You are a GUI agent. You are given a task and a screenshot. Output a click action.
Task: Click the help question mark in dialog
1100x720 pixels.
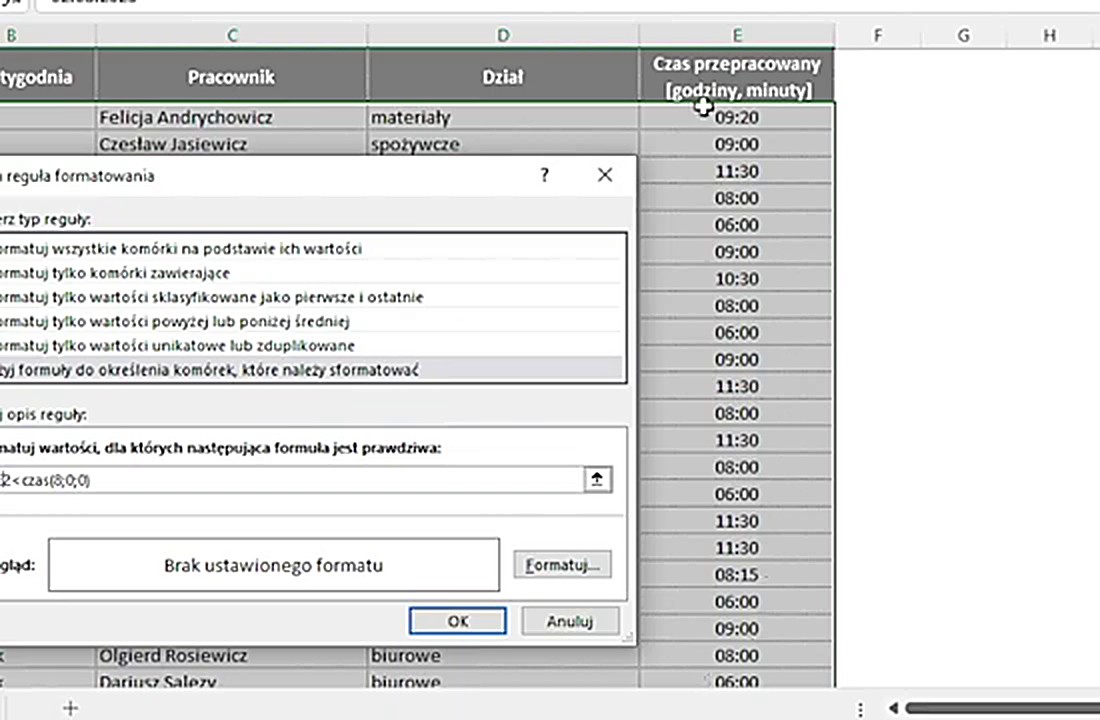point(545,175)
